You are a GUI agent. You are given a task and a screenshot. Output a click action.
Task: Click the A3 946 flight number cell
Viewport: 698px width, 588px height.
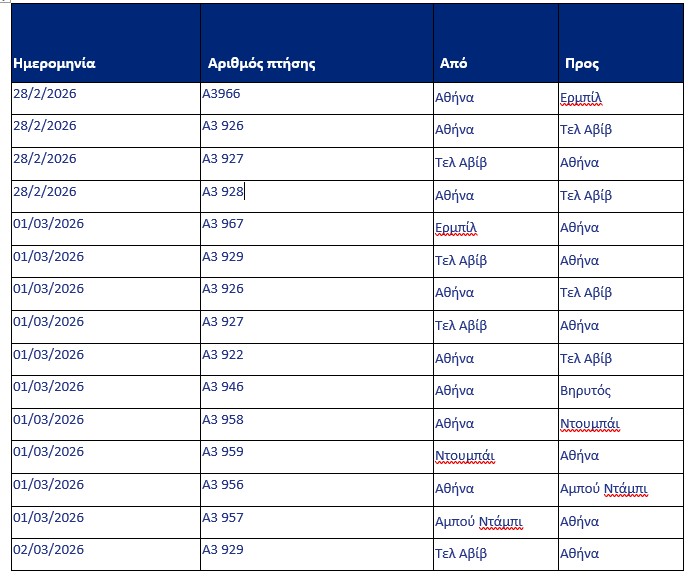tap(317, 392)
